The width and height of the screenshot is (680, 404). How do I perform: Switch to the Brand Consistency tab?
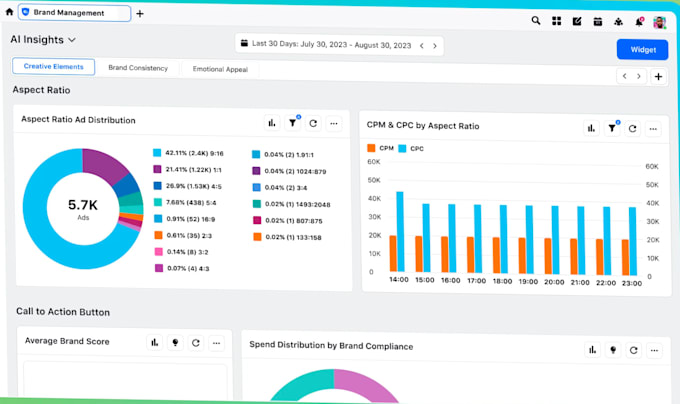pos(138,68)
